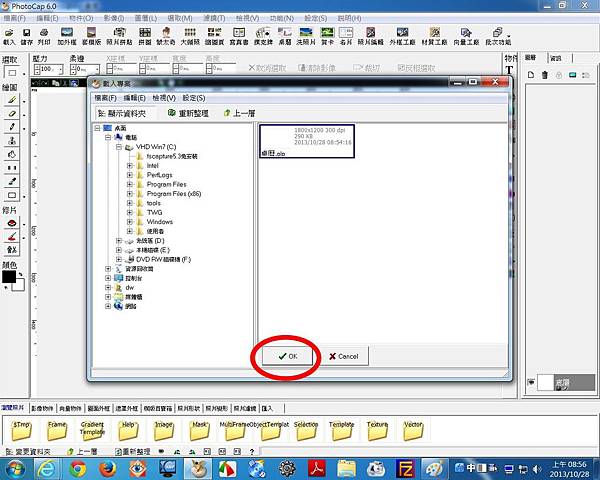Expand the Program Files folder node

tap(130, 184)
